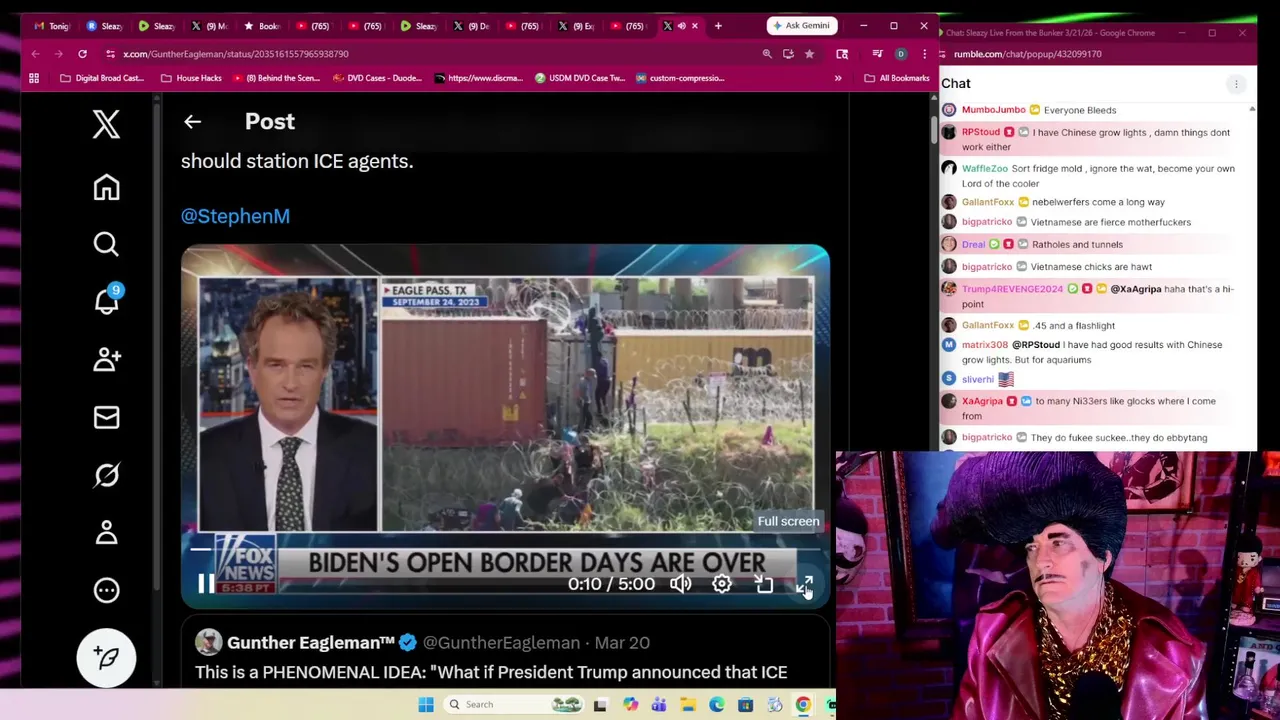Open Messages envelope icon
Viewport: 1280px width, 720px height.
106,417
